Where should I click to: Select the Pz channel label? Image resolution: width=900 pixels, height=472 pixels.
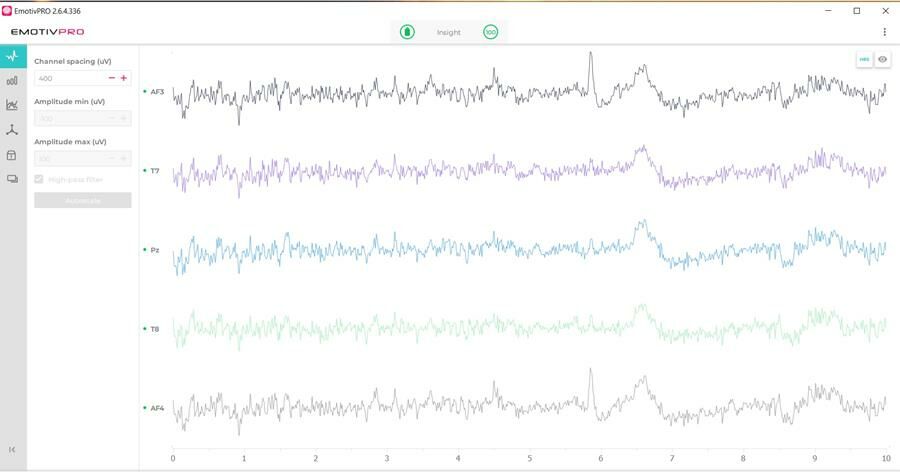(155, 250)
